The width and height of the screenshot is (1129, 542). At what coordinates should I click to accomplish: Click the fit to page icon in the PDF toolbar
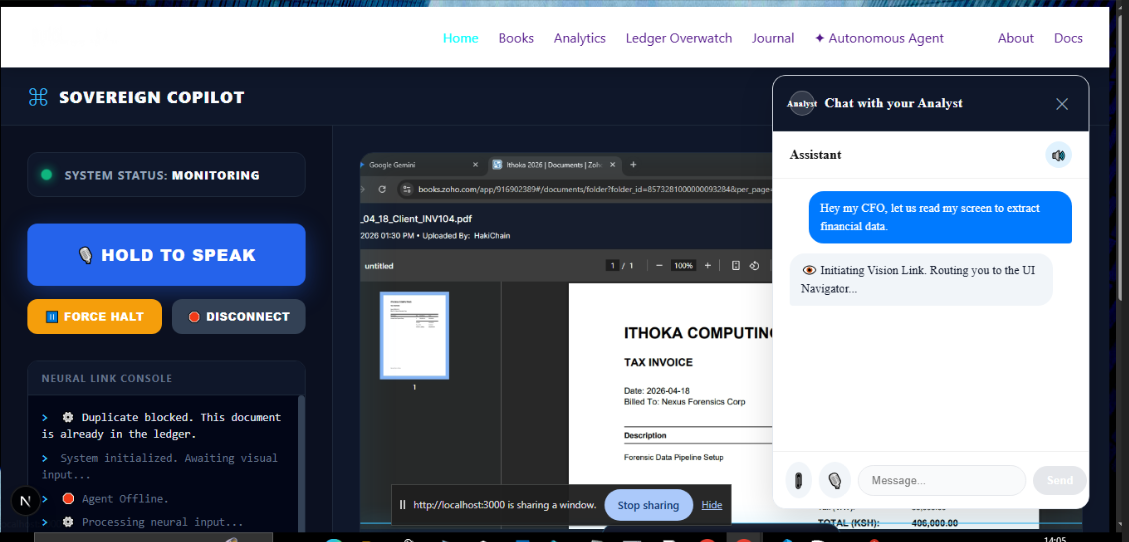736,266
